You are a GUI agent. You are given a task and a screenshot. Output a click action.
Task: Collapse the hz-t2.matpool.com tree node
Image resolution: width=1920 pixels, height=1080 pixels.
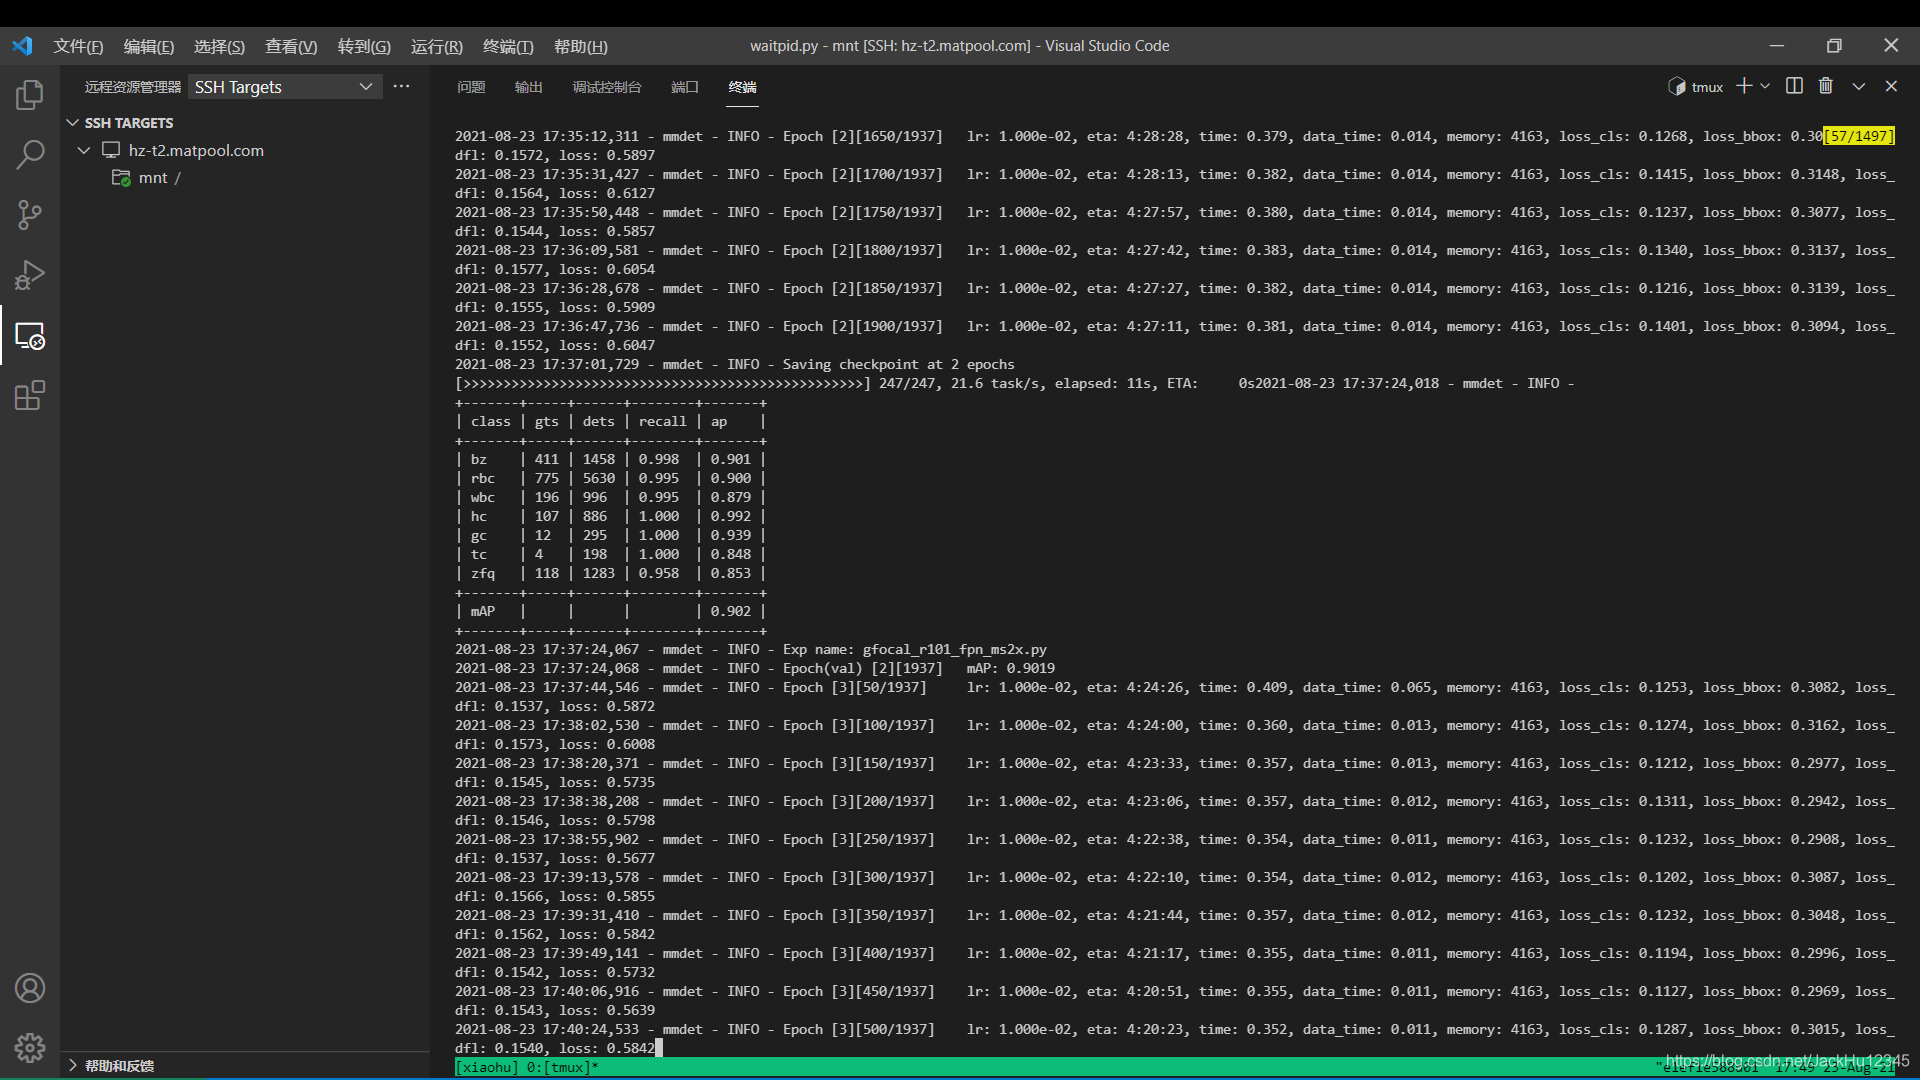(83, 150)
